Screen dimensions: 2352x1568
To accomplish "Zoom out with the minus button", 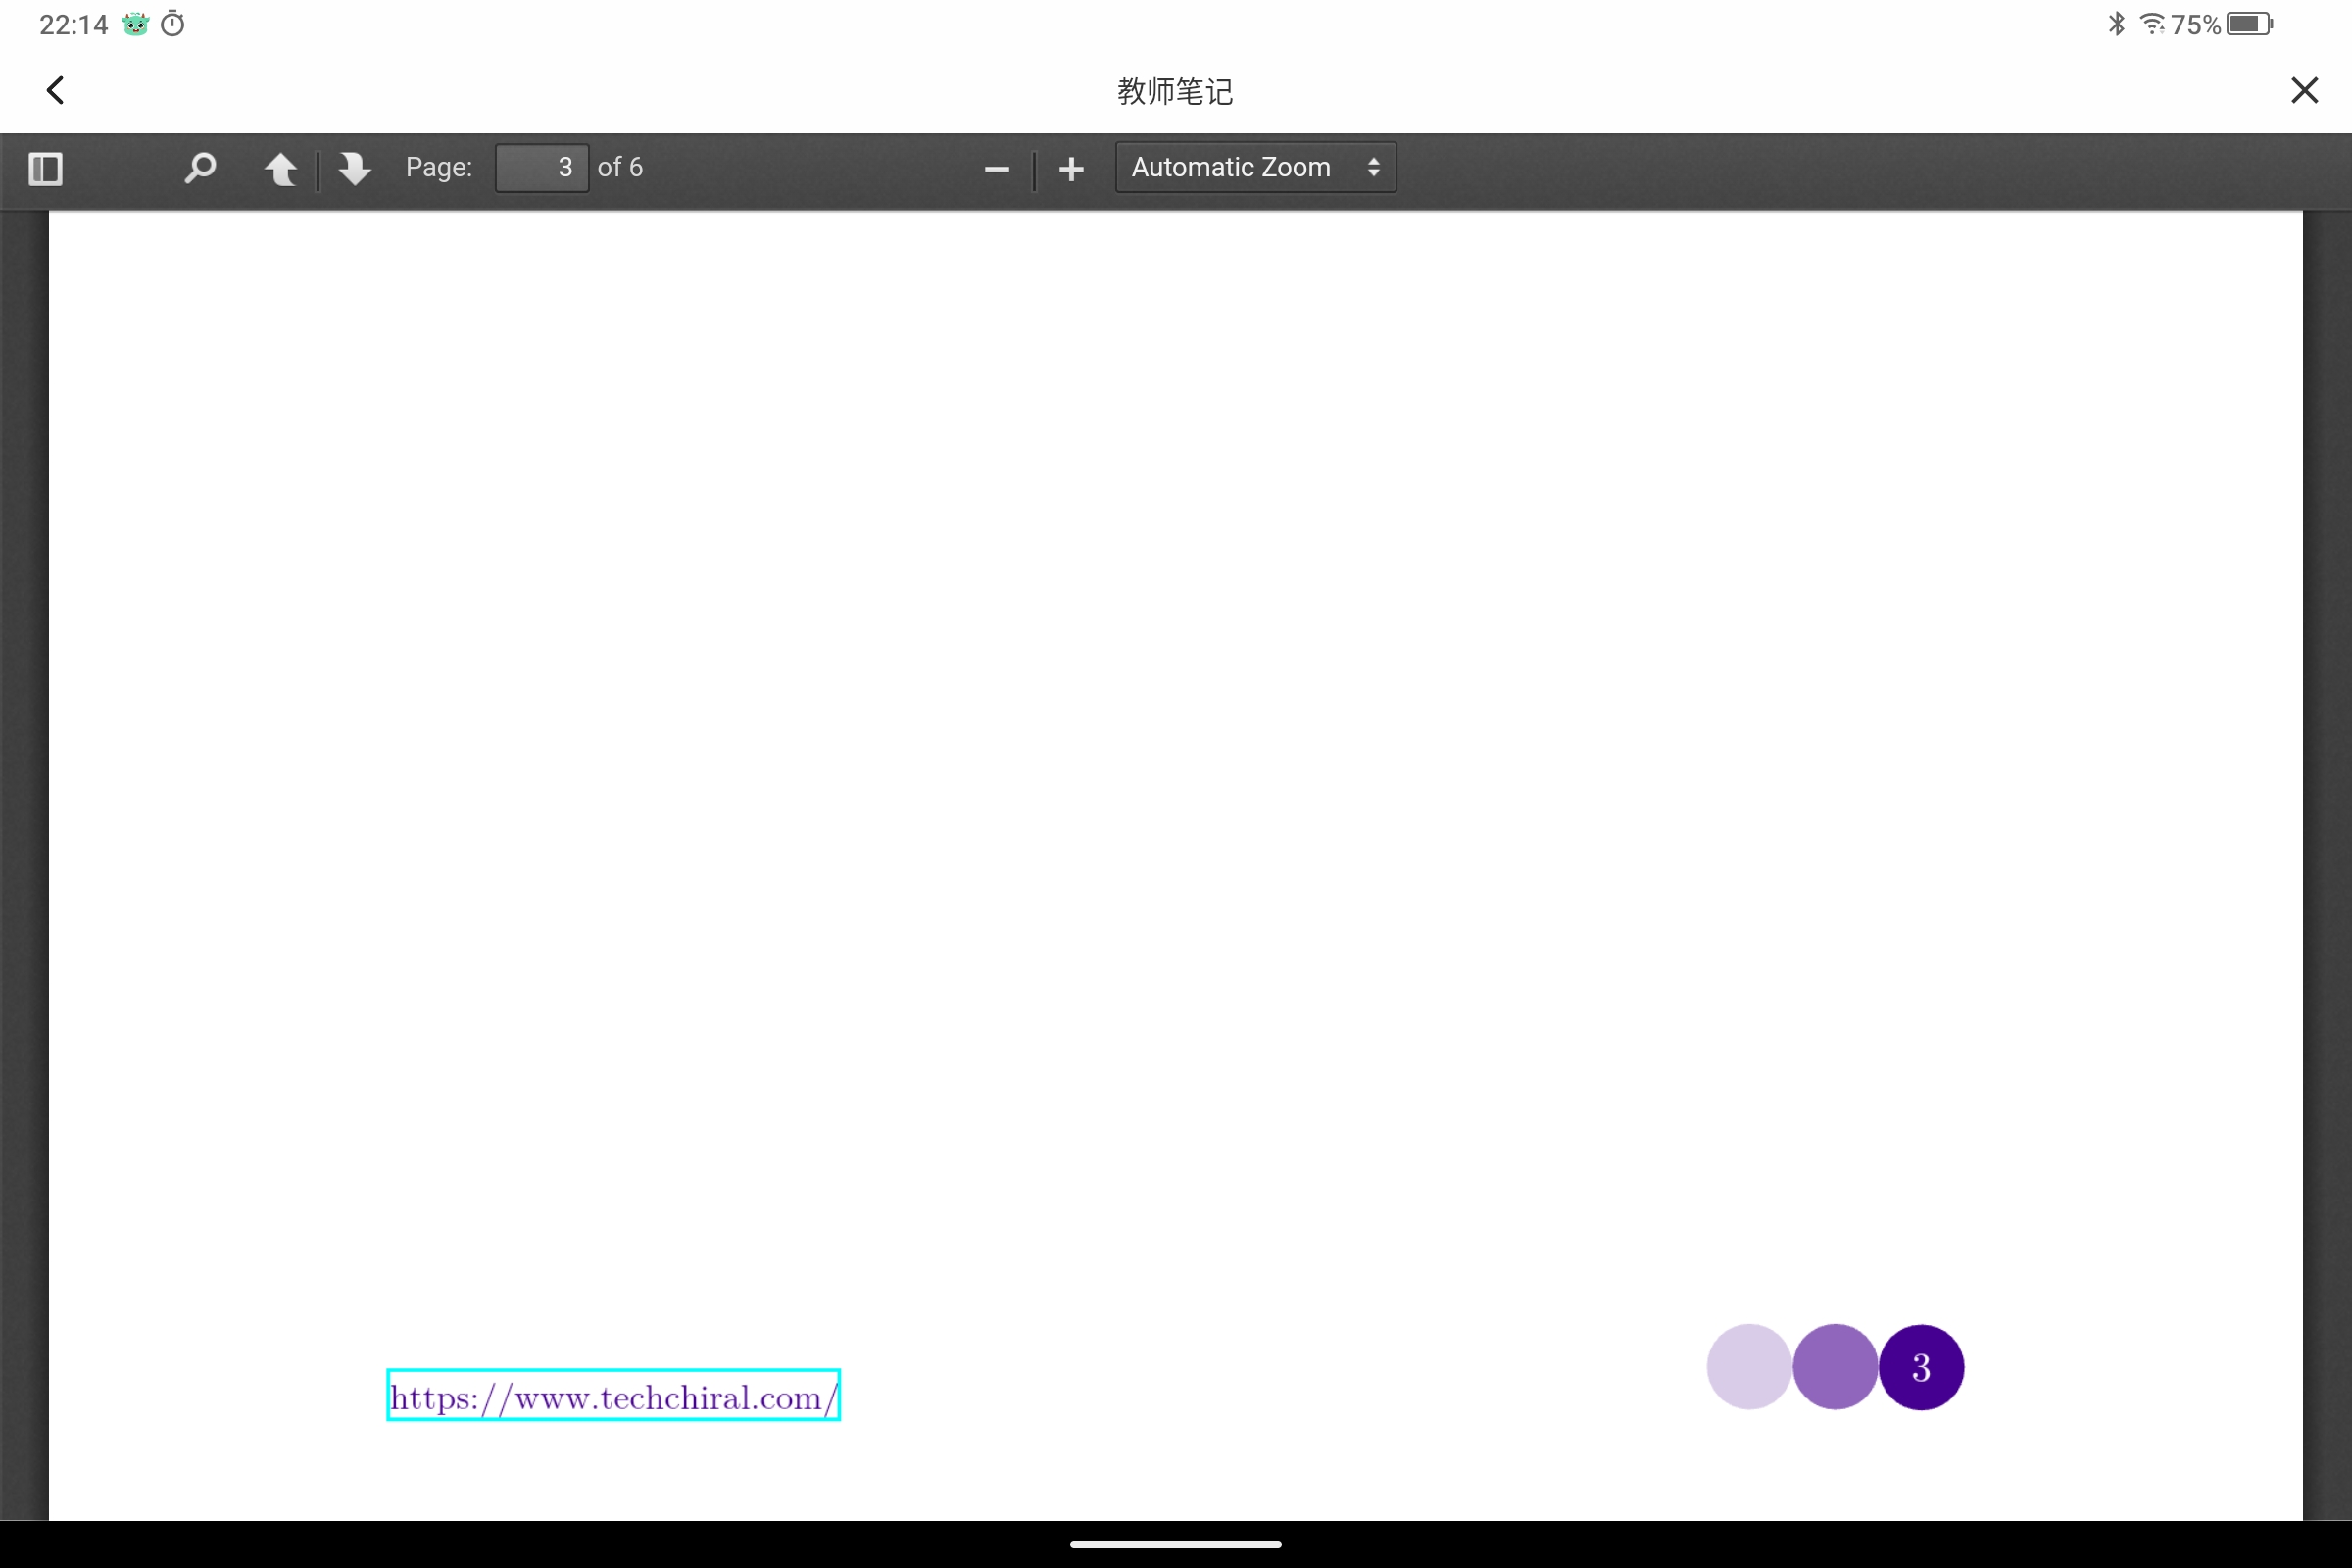I will tap(997, 169).
